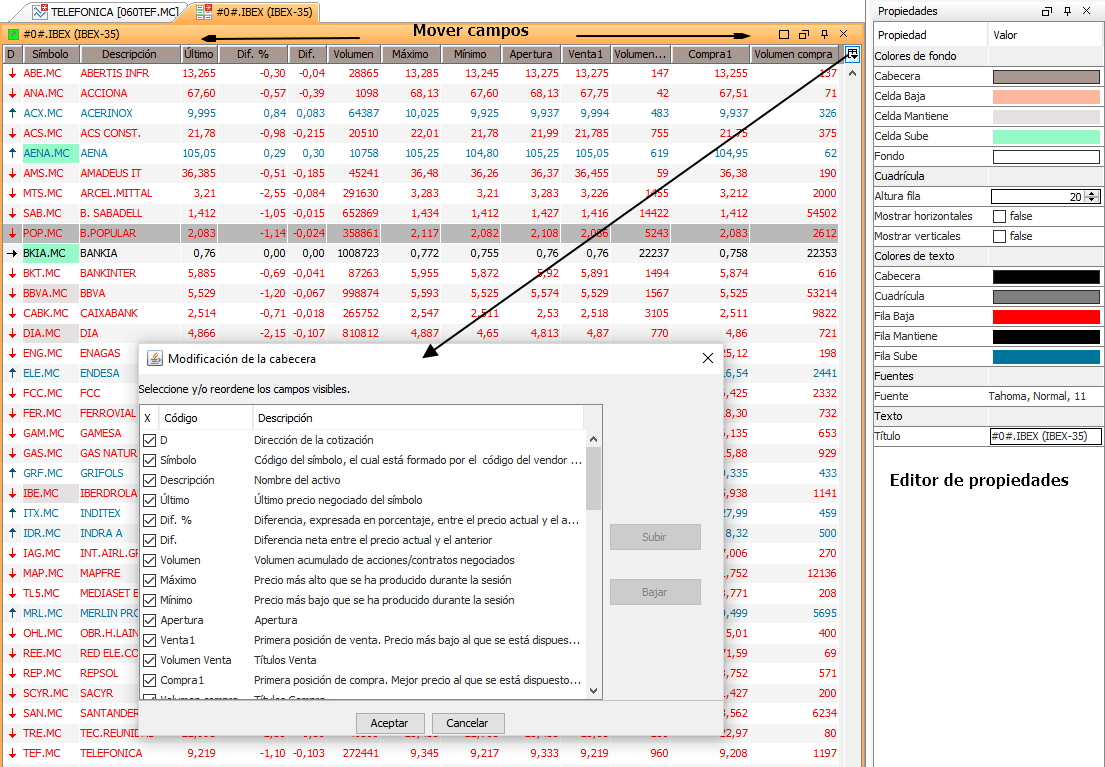Maximize the #0#.IBEX table window
The width and height of the screenshot is (1105, 767).
[x=784, y=34]
